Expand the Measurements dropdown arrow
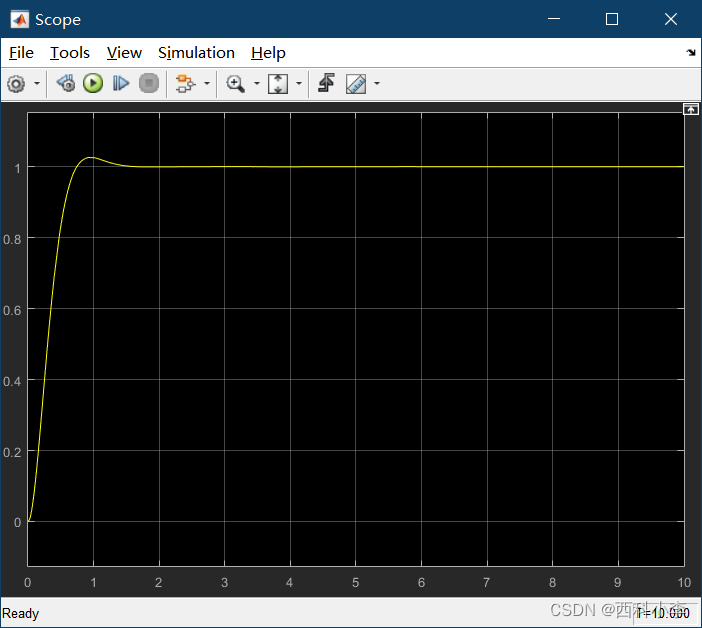The width and height of the screenshot is (702, 628). click(x=377, y=84)
